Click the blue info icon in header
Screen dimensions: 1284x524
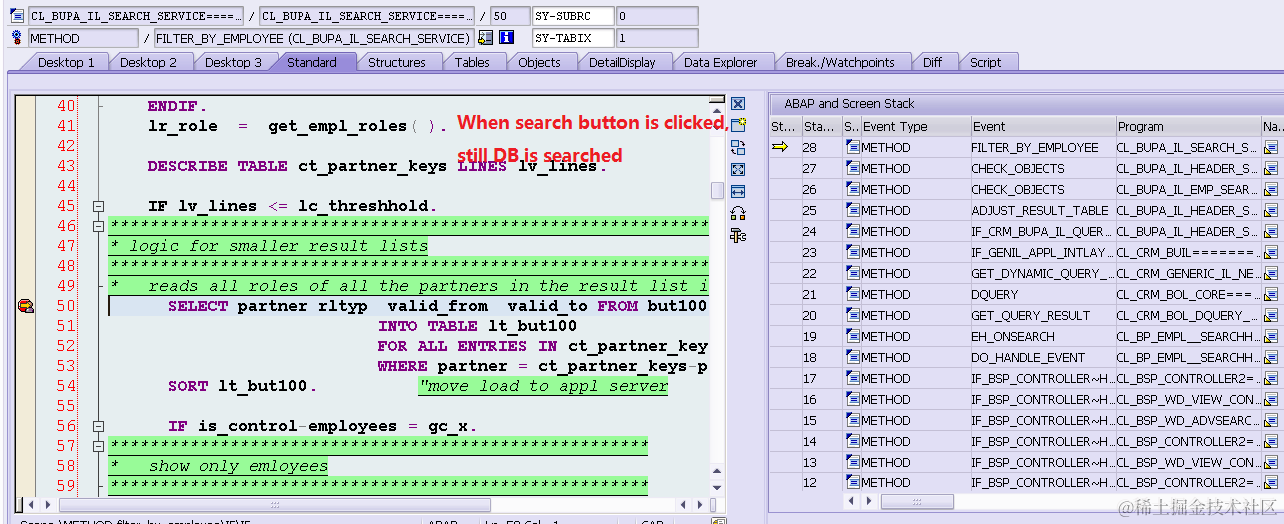point(506,38)
